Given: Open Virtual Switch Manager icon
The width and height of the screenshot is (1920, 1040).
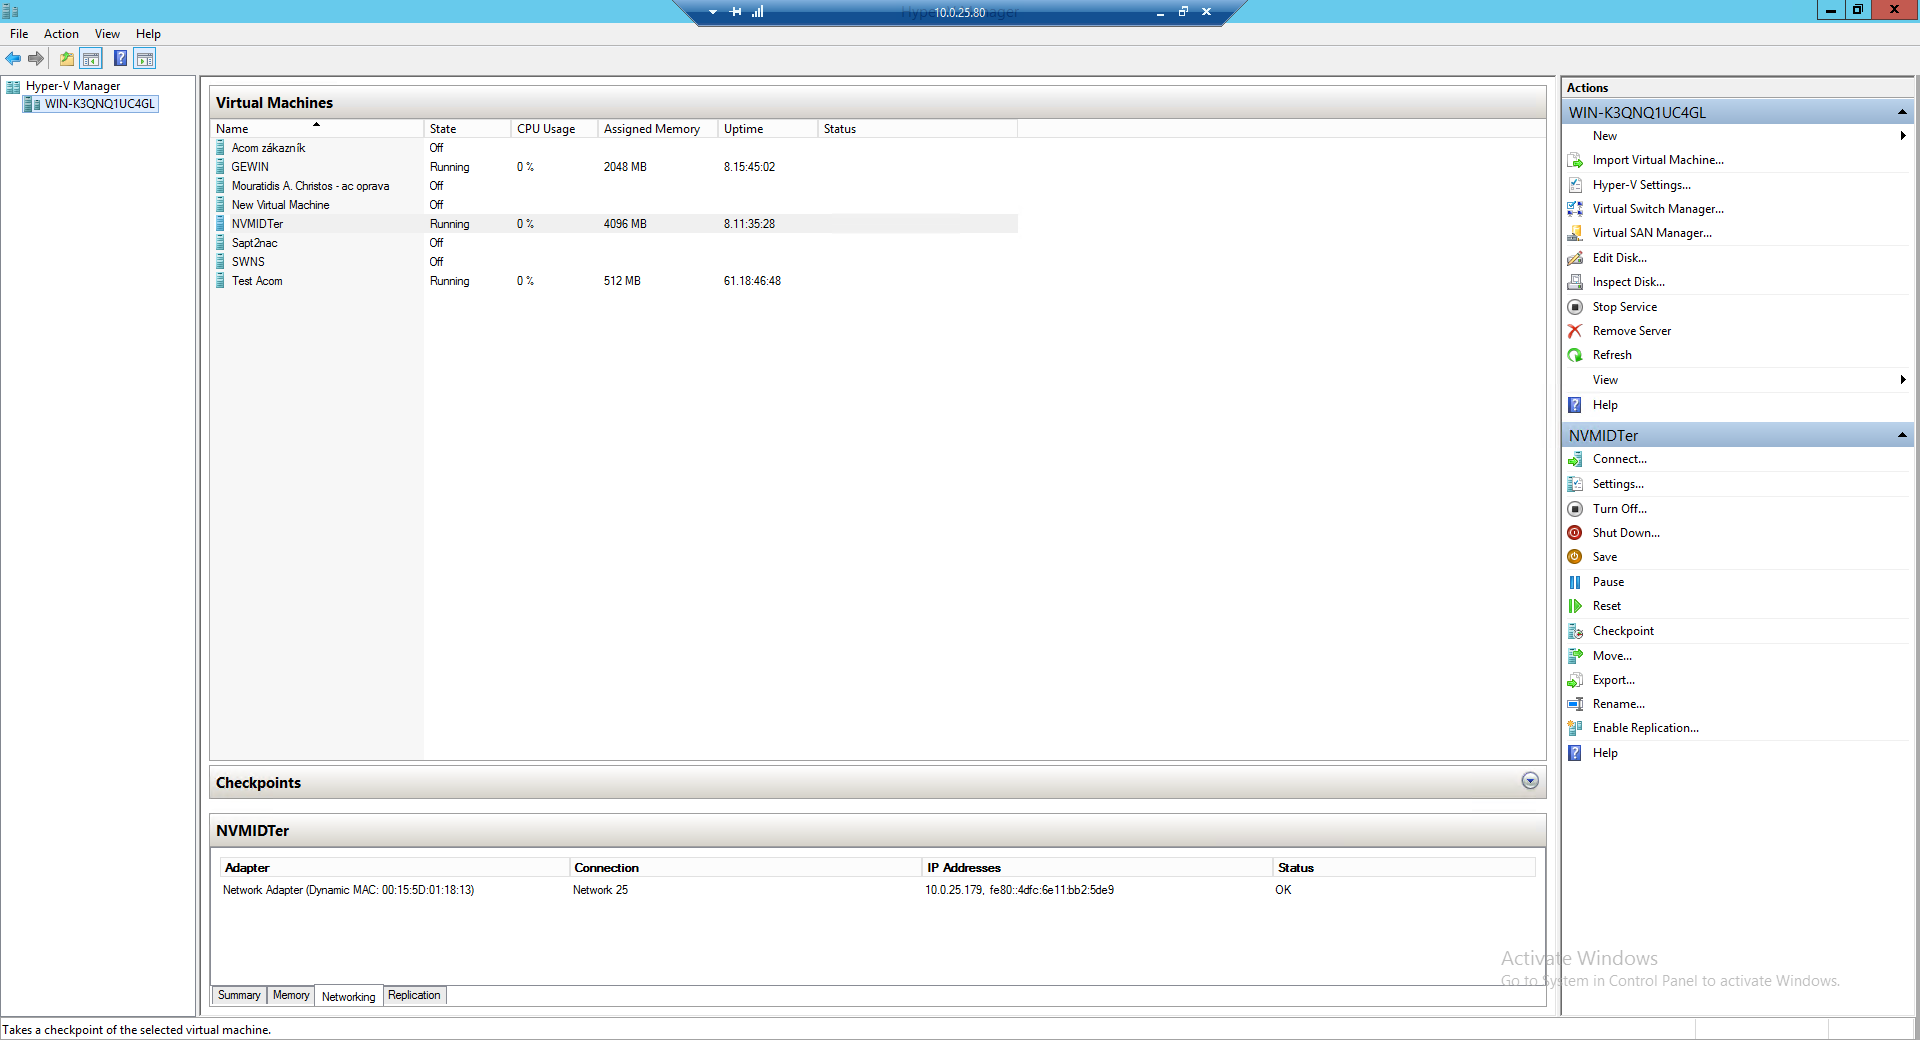Looking at the screenshot, I should click(1575, 209).
